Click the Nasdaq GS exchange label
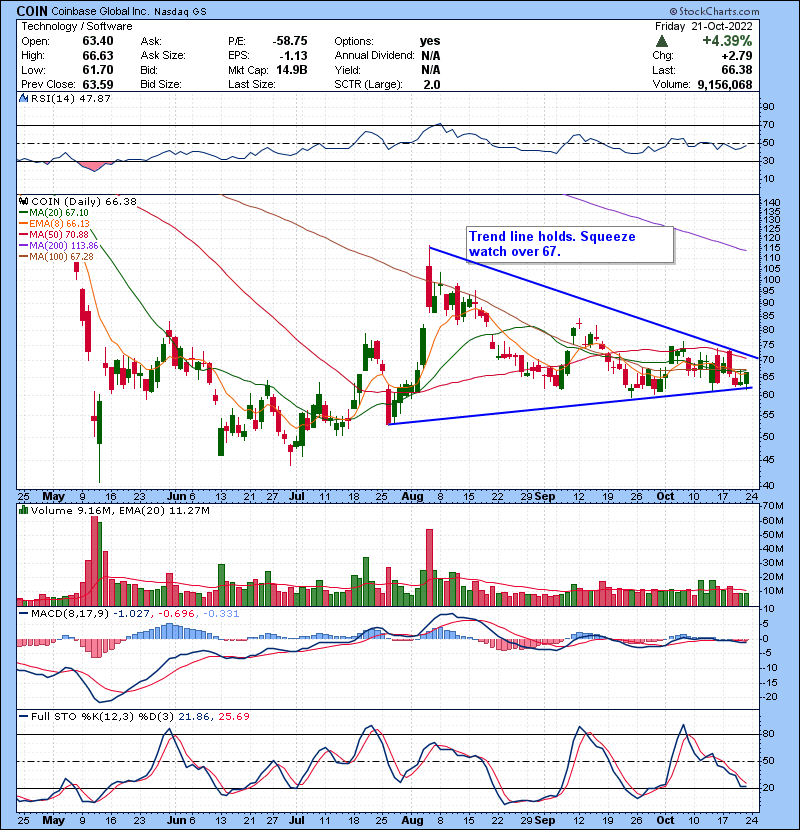800x830 pixels. tap(181, 11)
